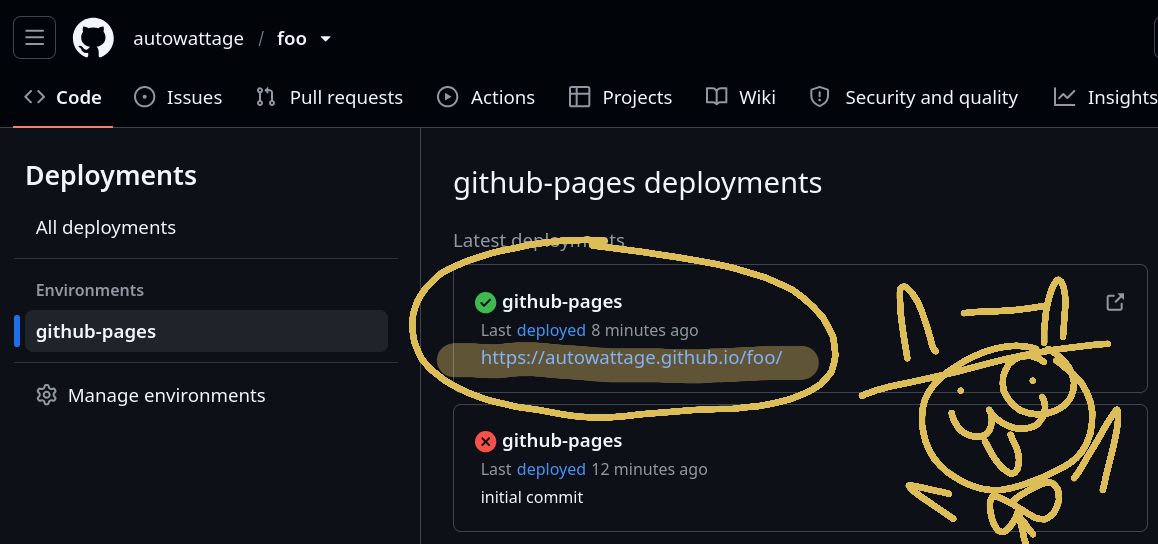The image size is (1158, 544).
Task: Click the github-pages deployments heading
Action: (x=637, y=183)
